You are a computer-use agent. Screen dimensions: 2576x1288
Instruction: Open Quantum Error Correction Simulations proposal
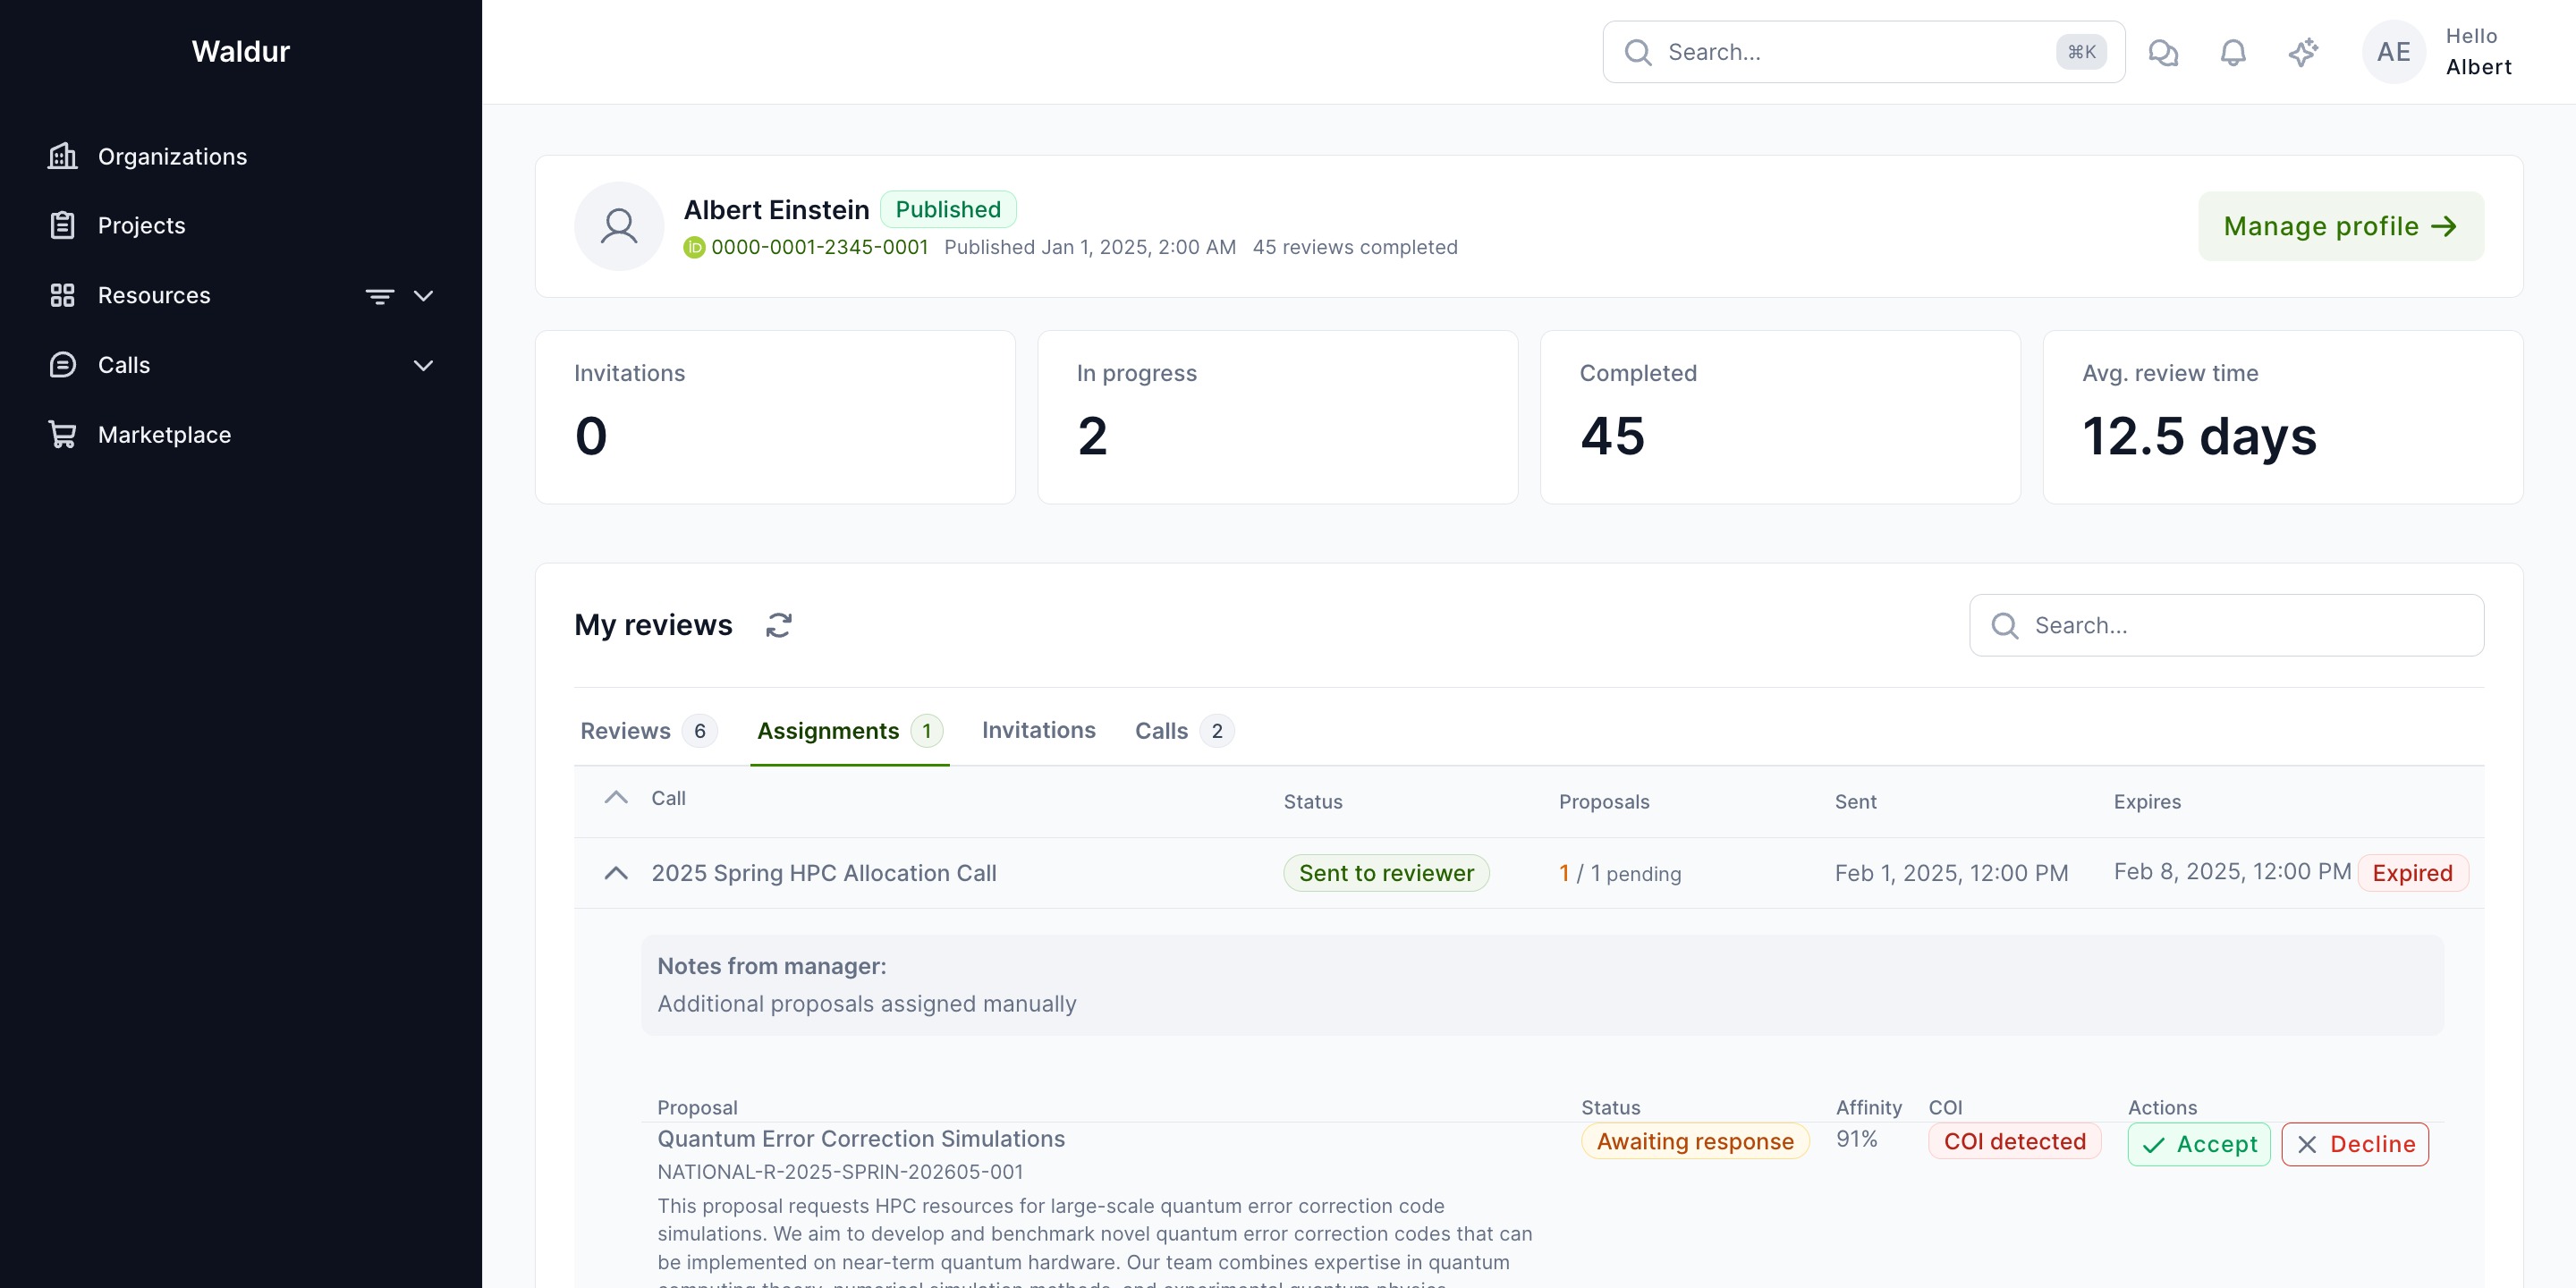coord(860,1139)
